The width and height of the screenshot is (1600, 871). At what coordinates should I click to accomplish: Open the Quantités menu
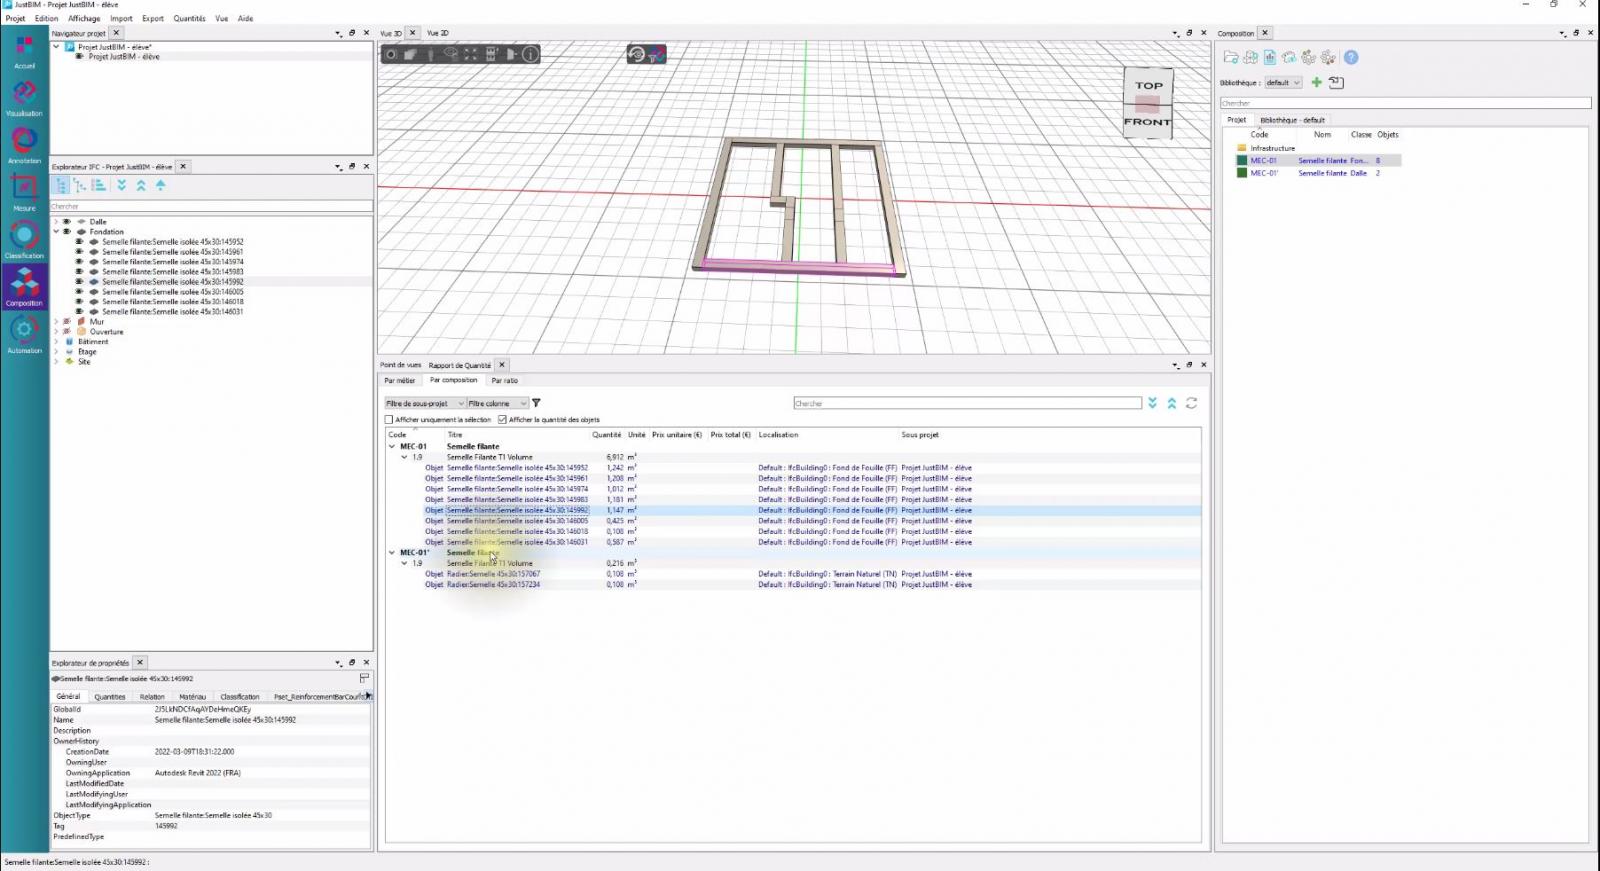tap(189, 18)
